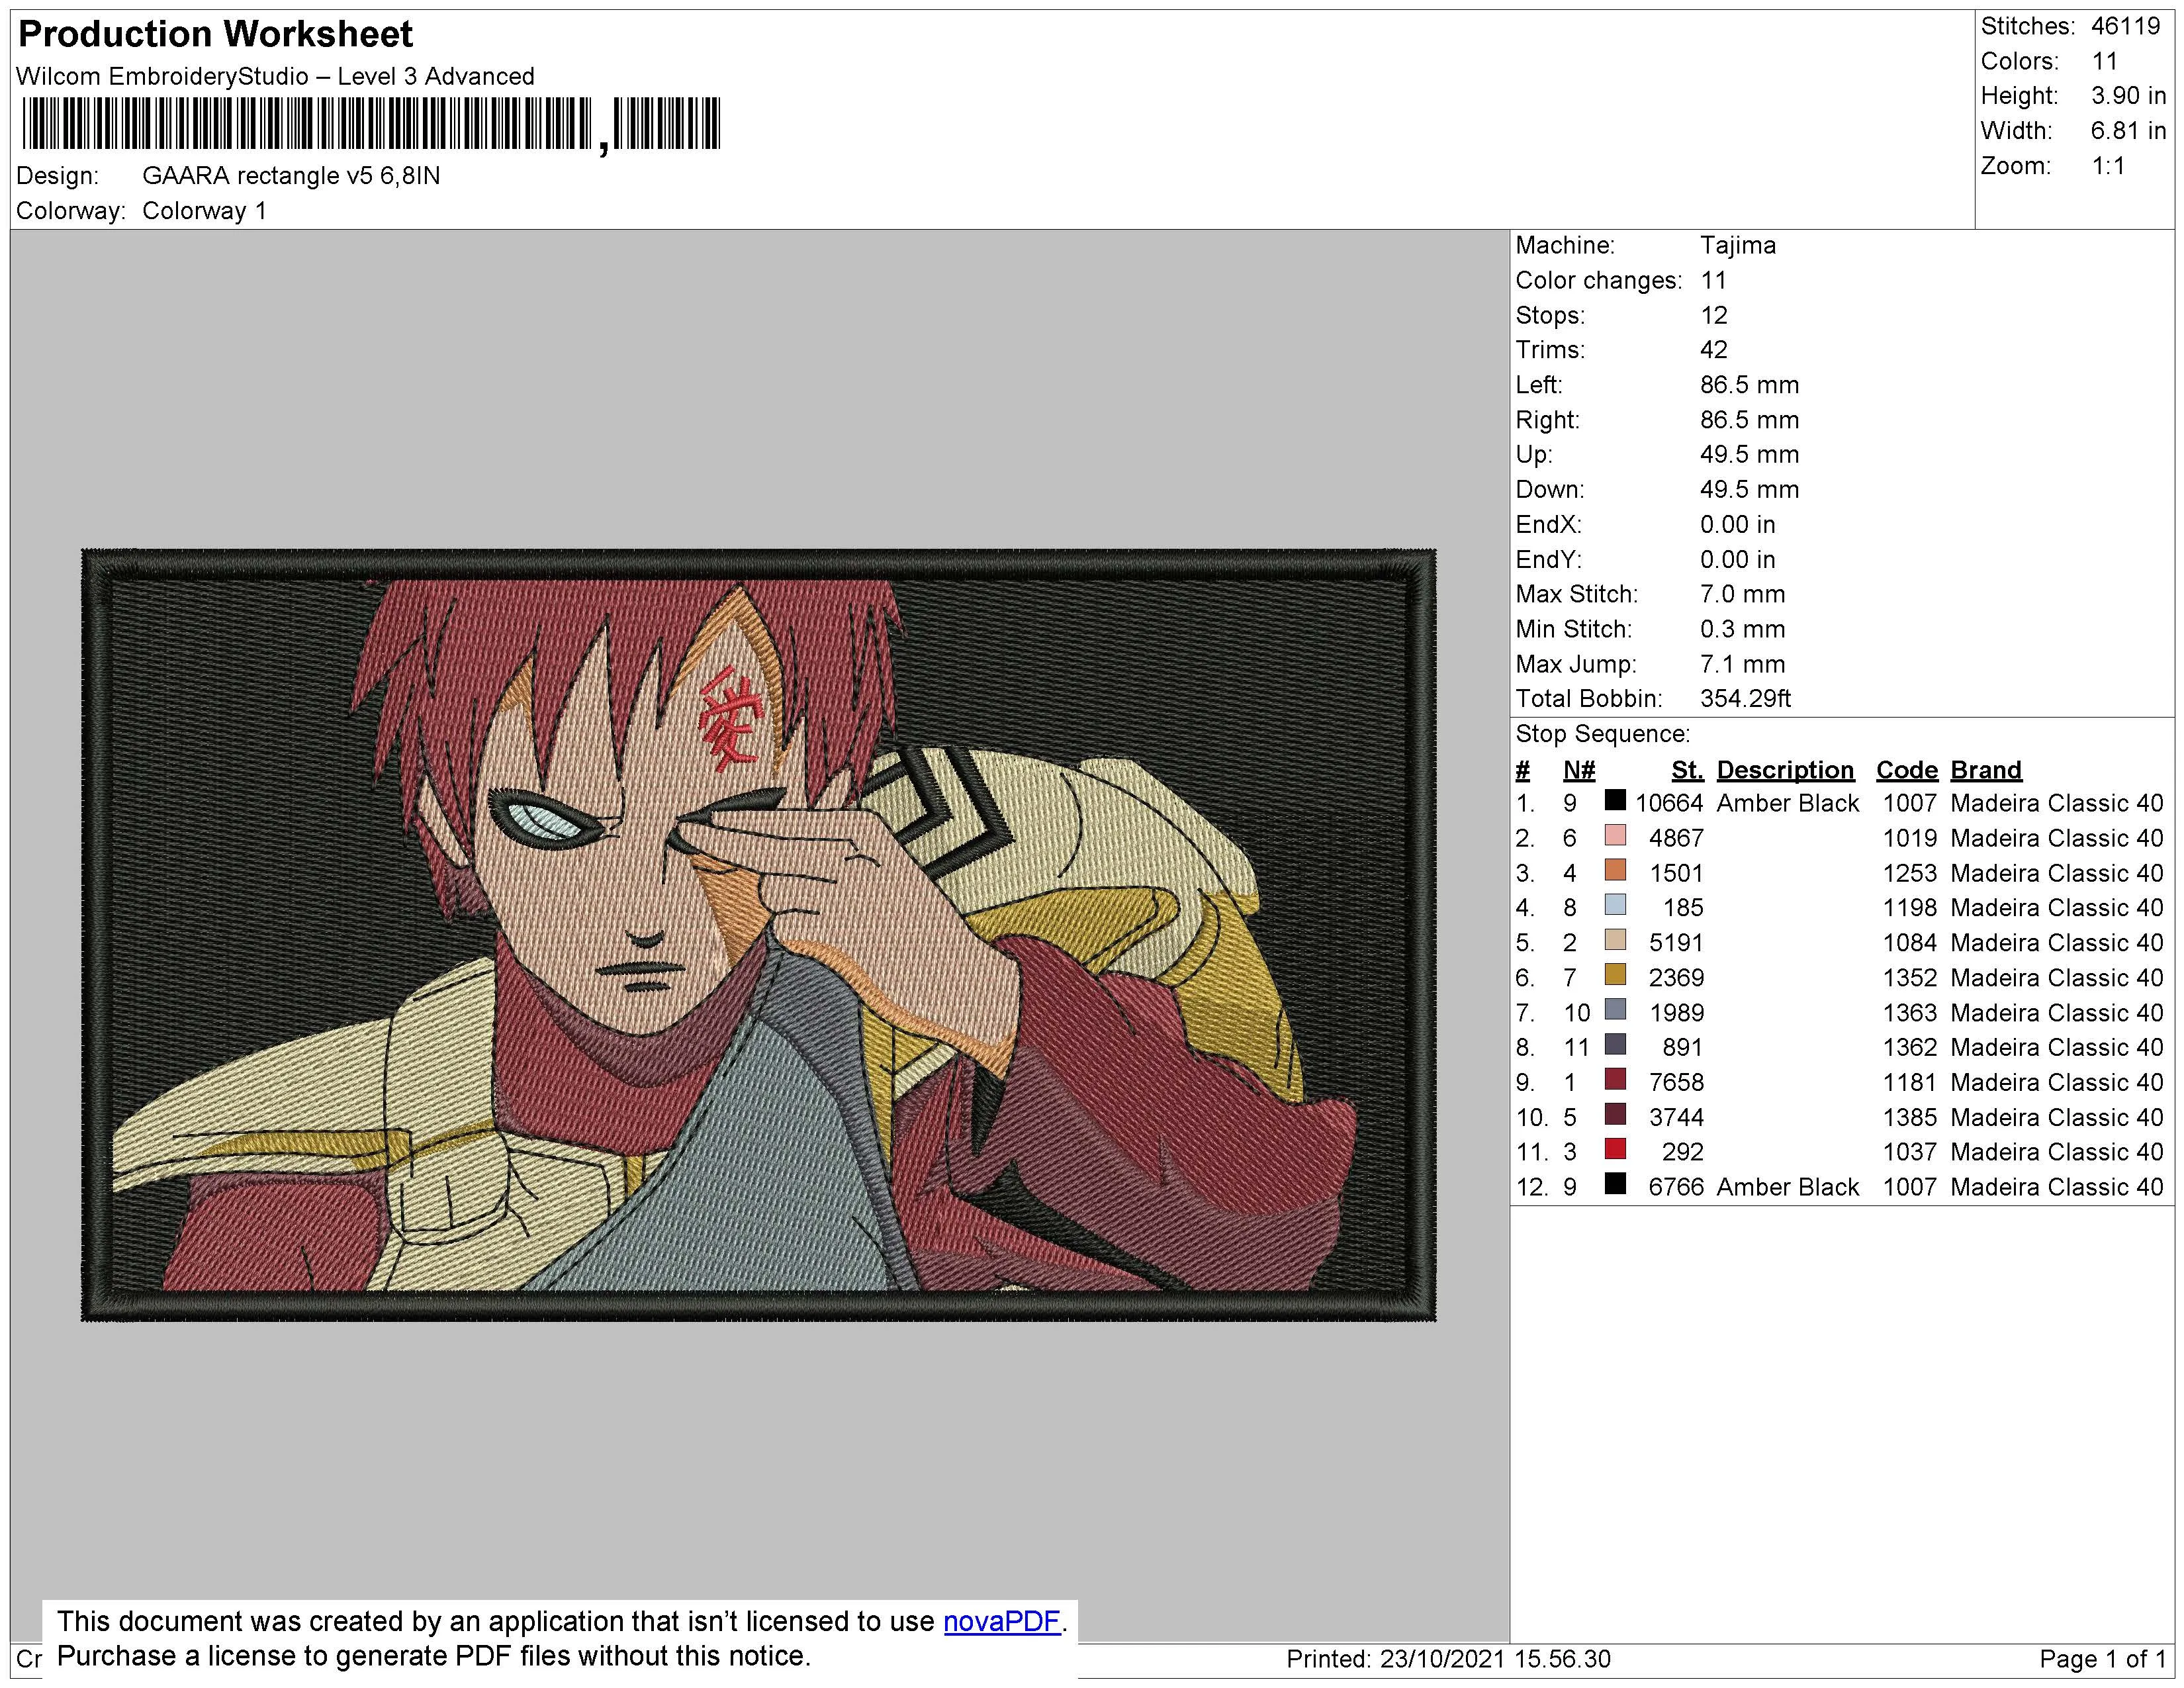Click the Max Jump value '7.1 mm'
Screen dimensions: 2184x1688
point(1742,665)
